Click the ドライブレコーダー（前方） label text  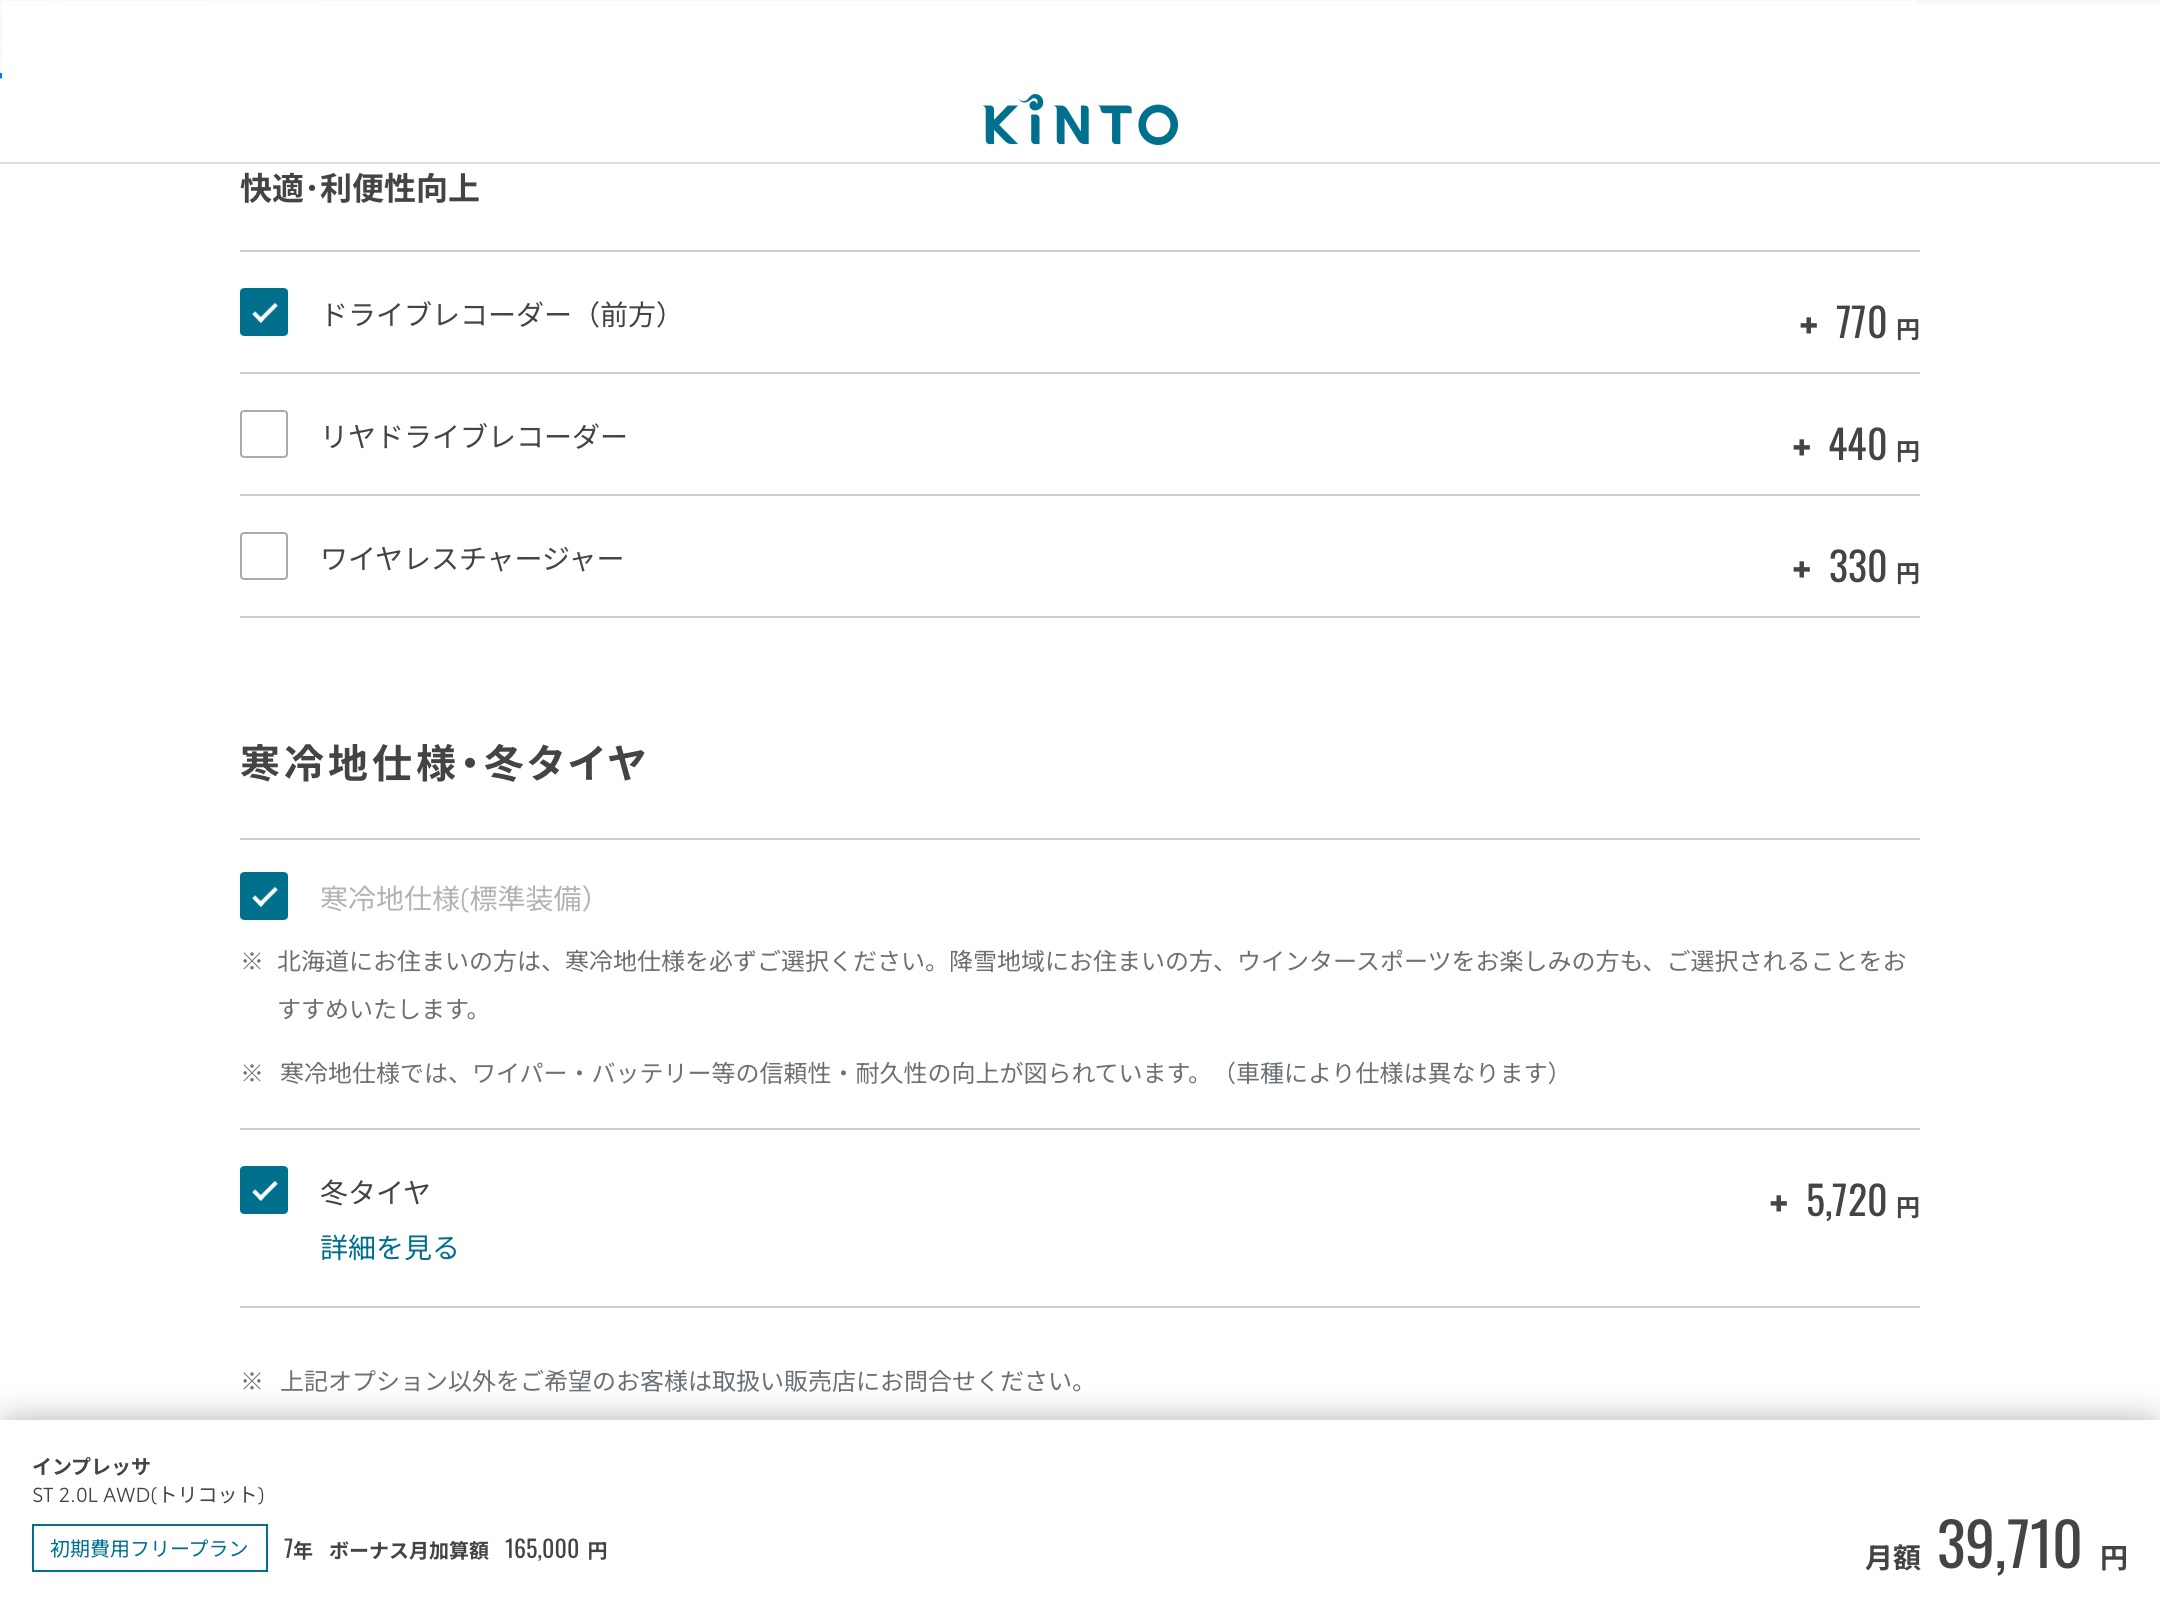pyautogui.click(x=495, y=314)
